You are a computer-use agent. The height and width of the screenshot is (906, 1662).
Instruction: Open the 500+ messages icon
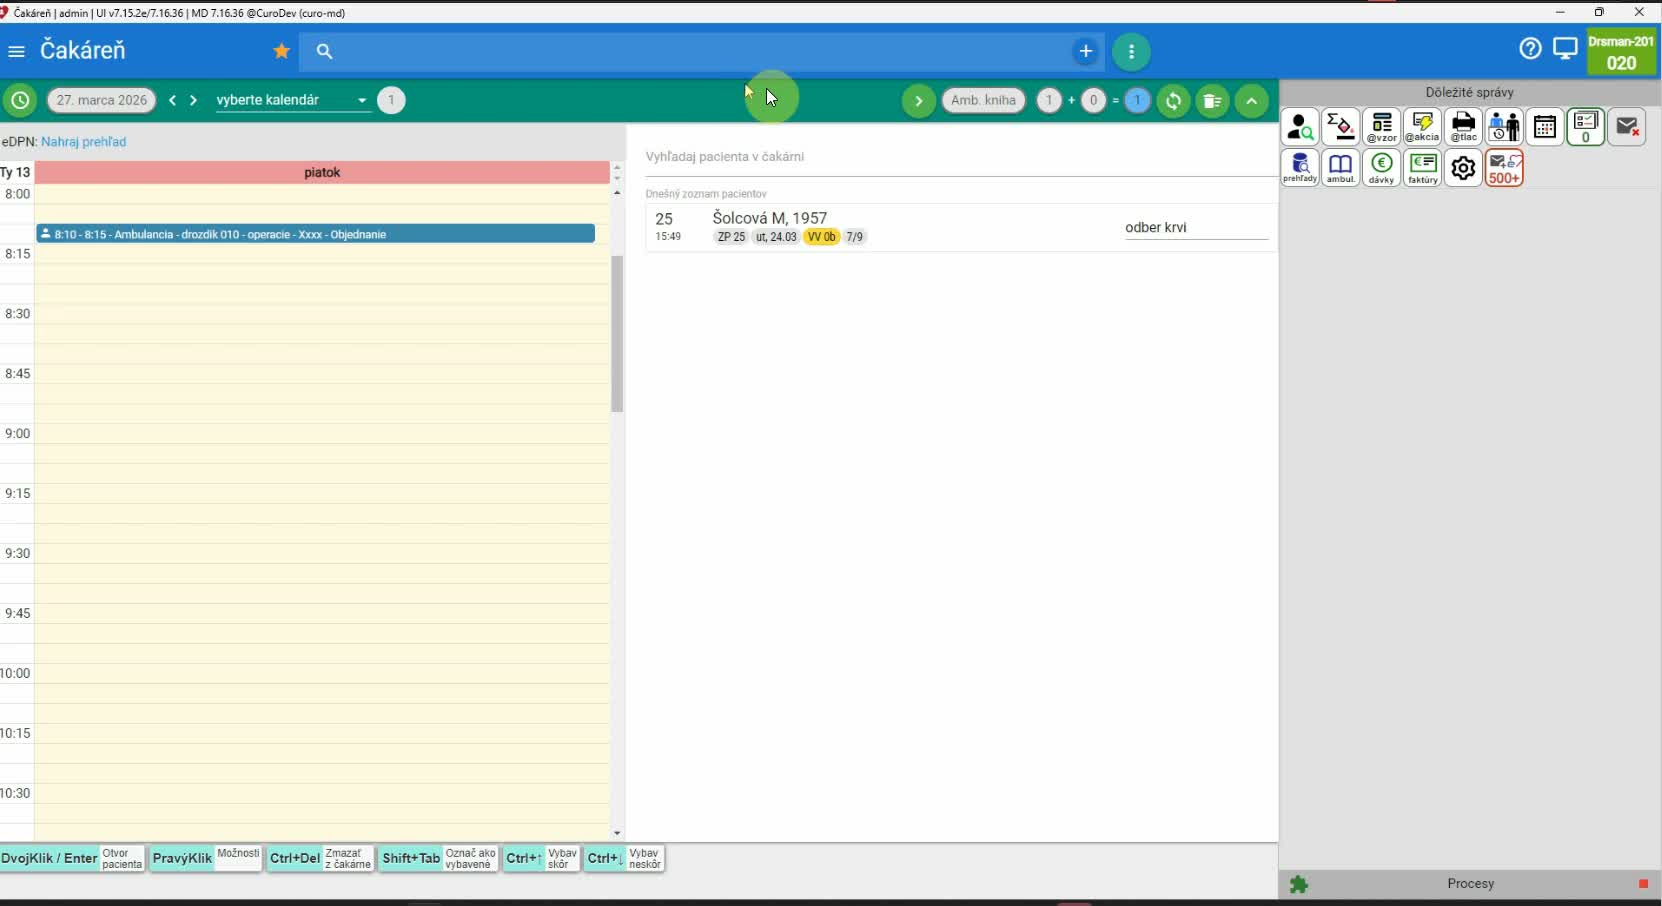pyautogui.click(x=1504, y=168)
